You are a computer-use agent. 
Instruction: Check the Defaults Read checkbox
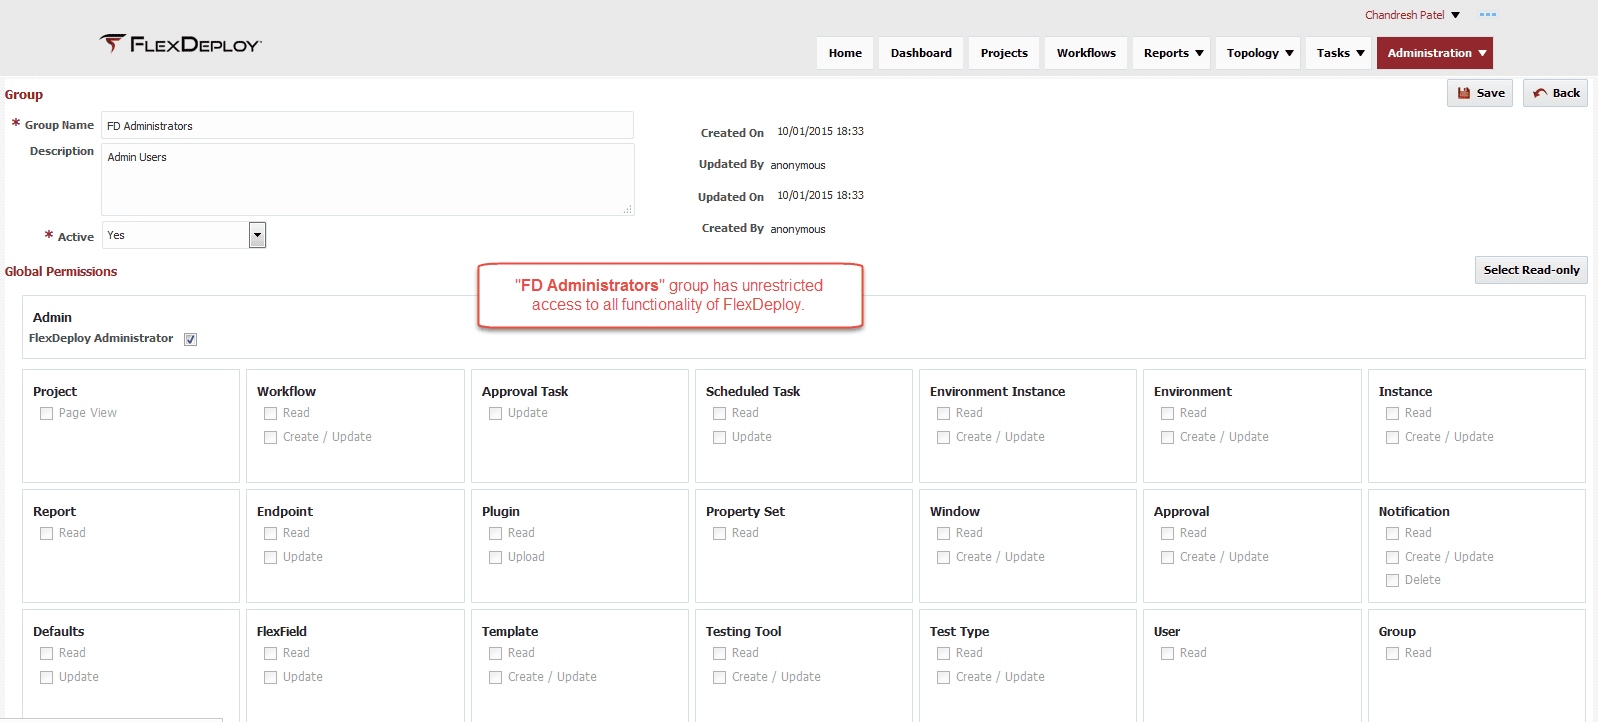pyautogui.click(x=46, y=653)
